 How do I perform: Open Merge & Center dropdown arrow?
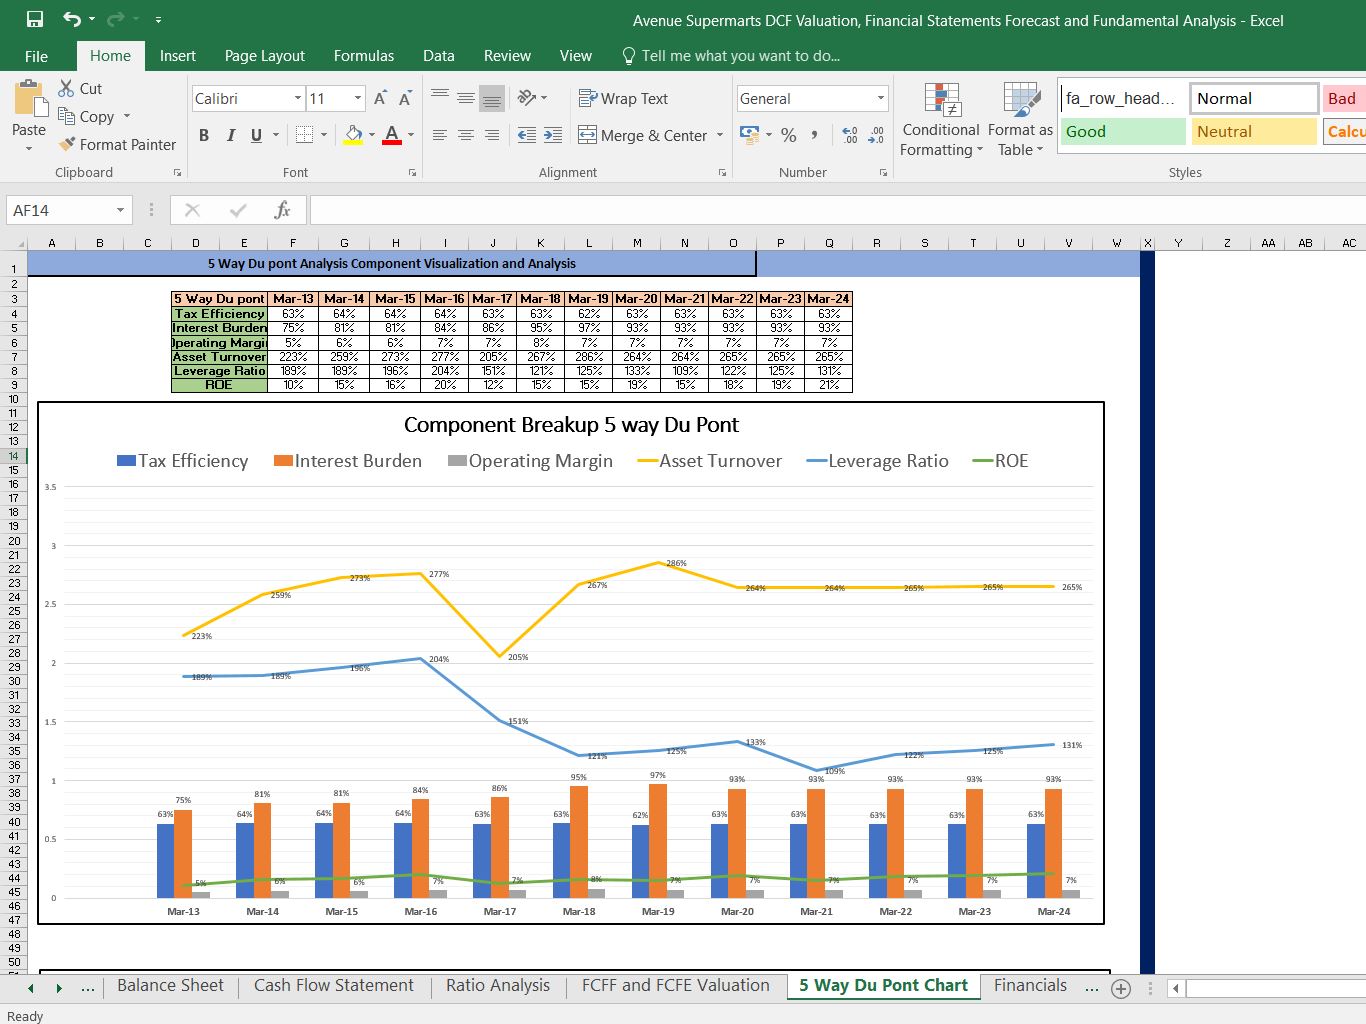point(720,135)
